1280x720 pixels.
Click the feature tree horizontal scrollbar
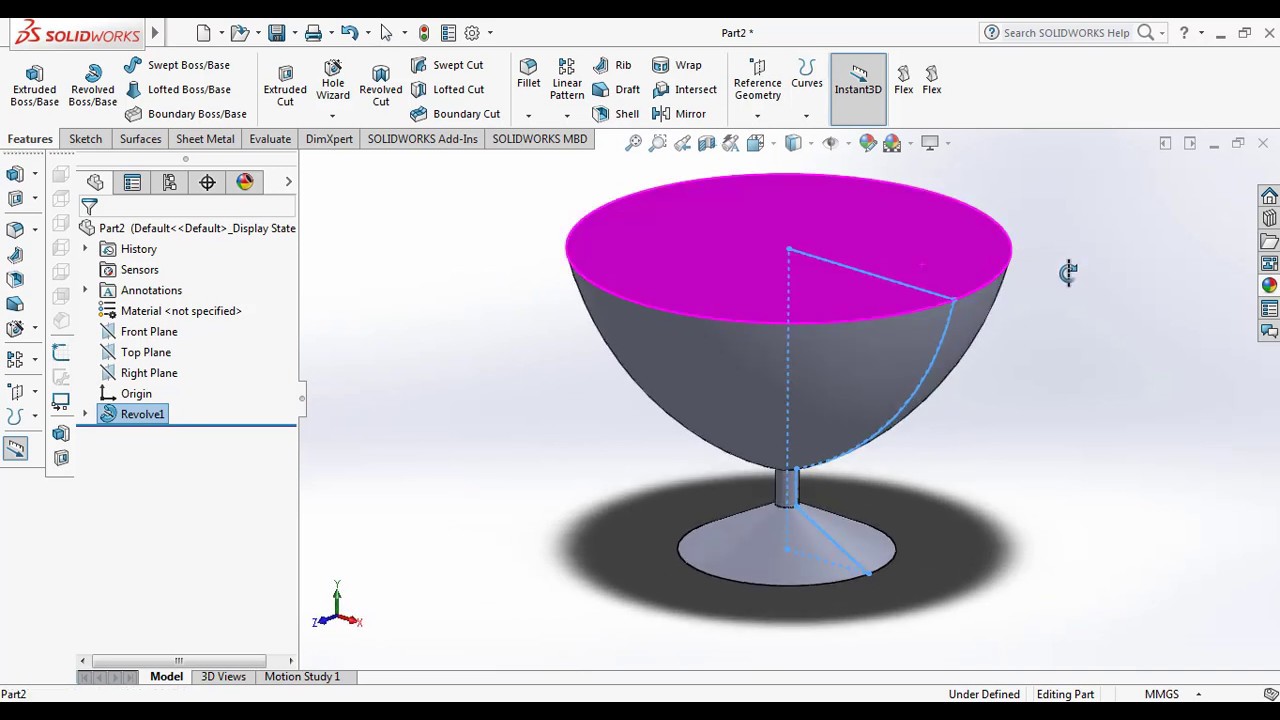179,660
